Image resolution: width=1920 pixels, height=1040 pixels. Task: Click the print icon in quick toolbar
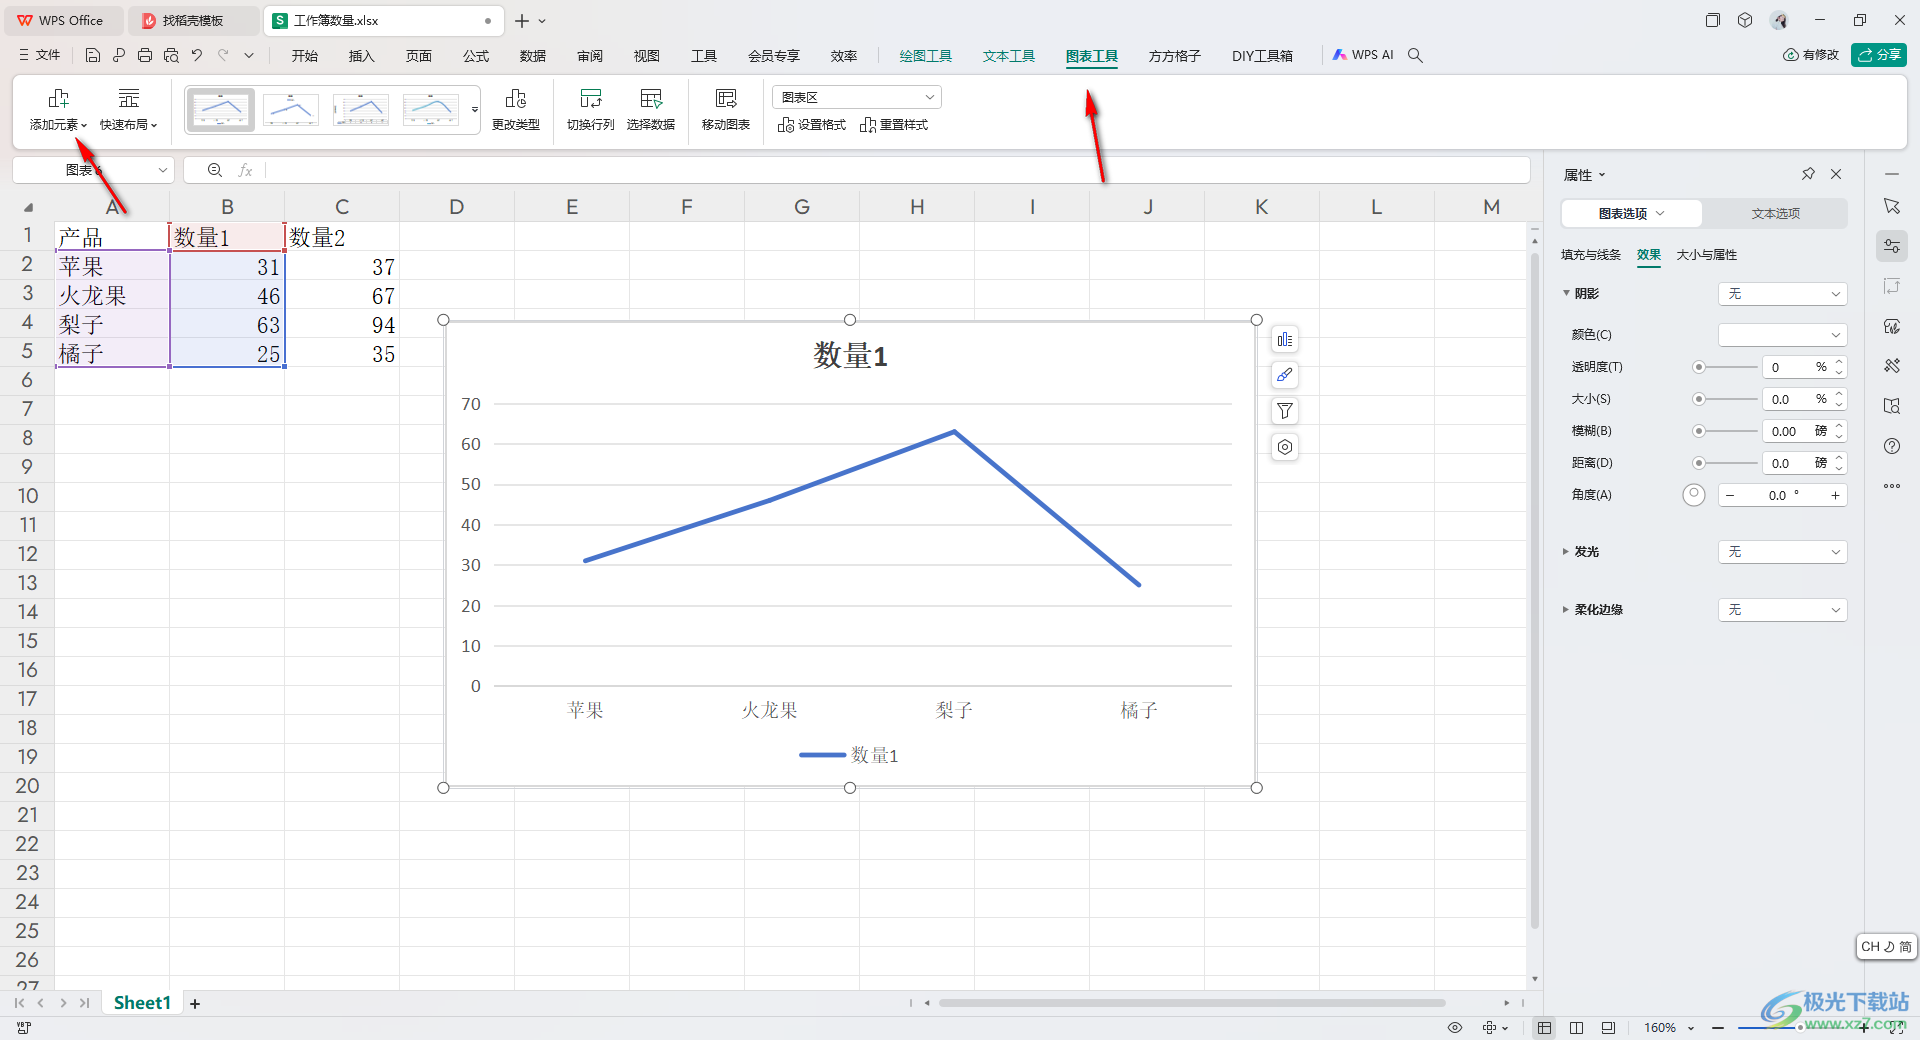pyautogui.click(x=145, y=55)
